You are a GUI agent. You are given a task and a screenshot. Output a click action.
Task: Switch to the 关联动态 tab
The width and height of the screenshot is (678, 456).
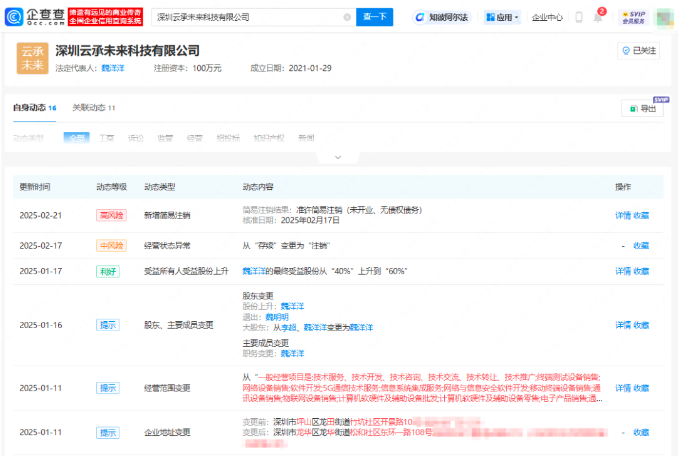pos(93,107)
